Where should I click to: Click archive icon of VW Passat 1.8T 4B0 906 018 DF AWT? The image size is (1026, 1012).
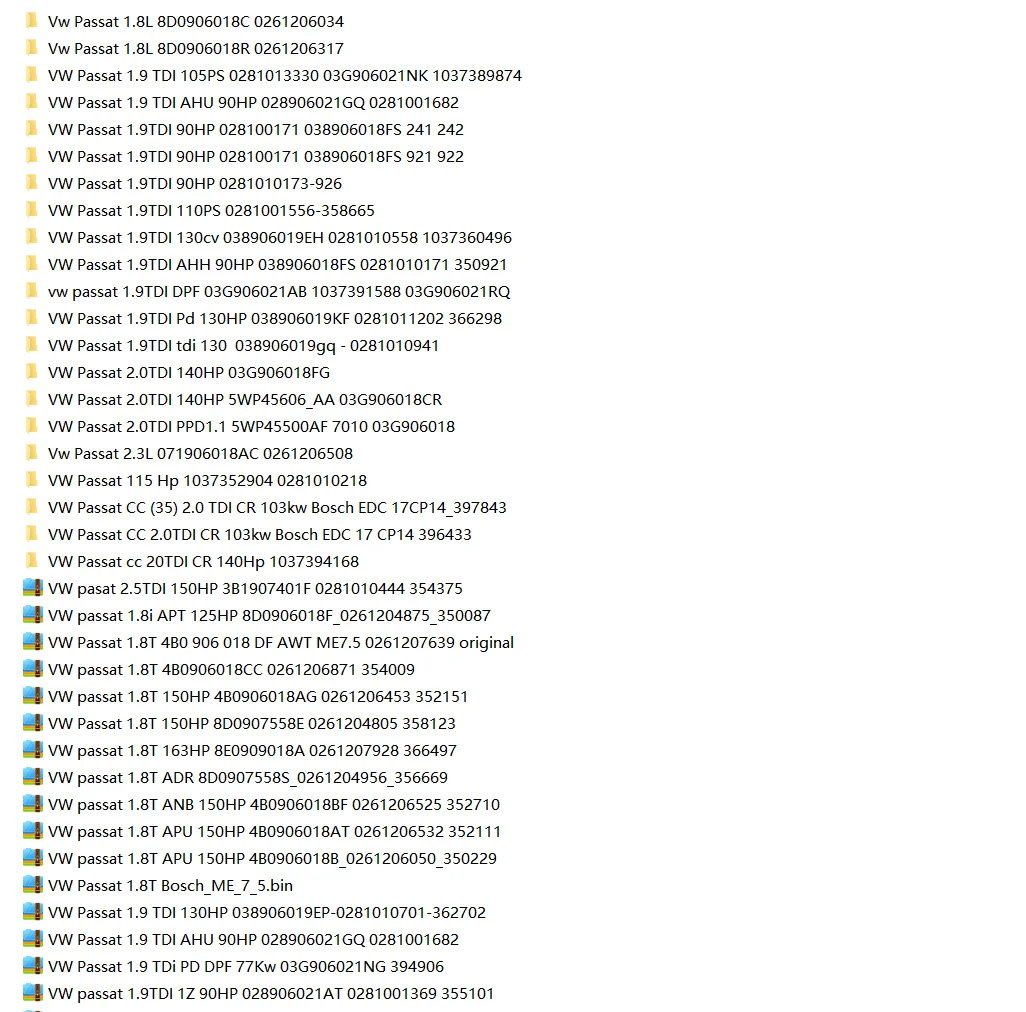point(33,642)
